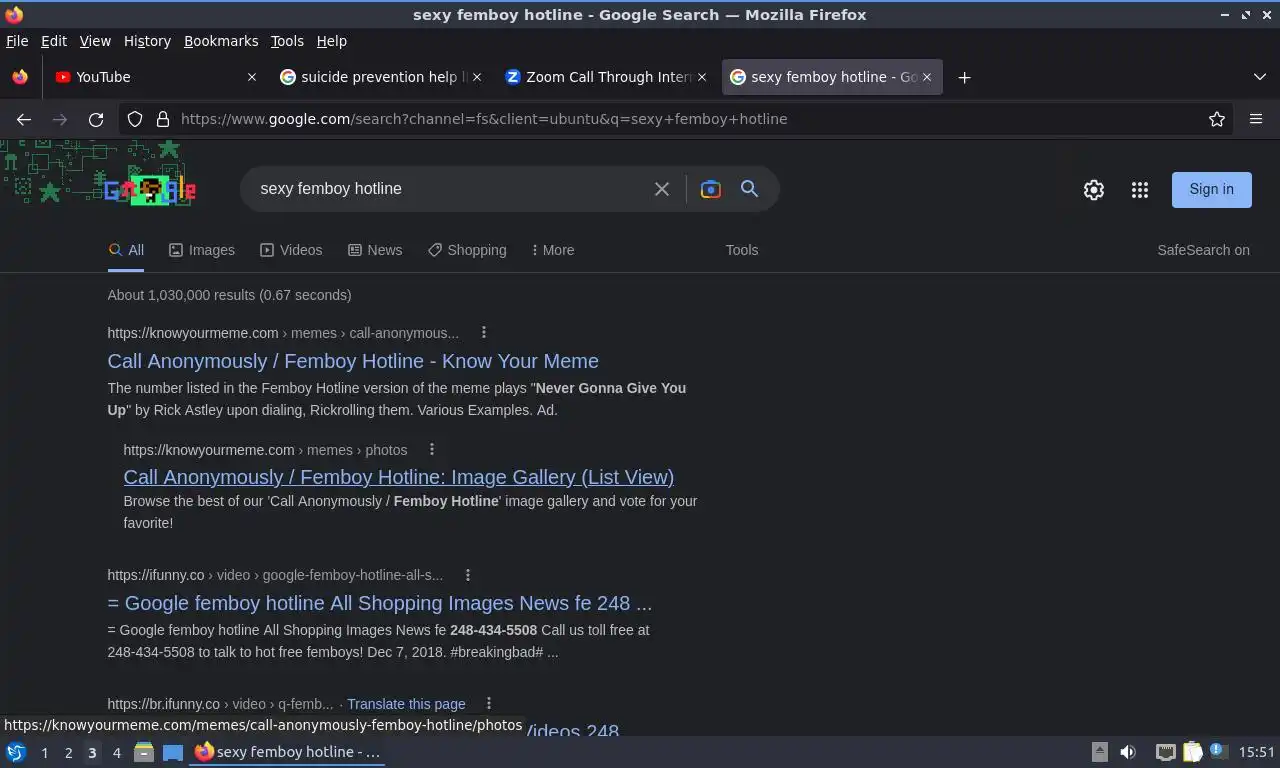Open Call Anonymously Know Your Meme result
This screenshot has height=768, width=1280.
pos(353,361)
